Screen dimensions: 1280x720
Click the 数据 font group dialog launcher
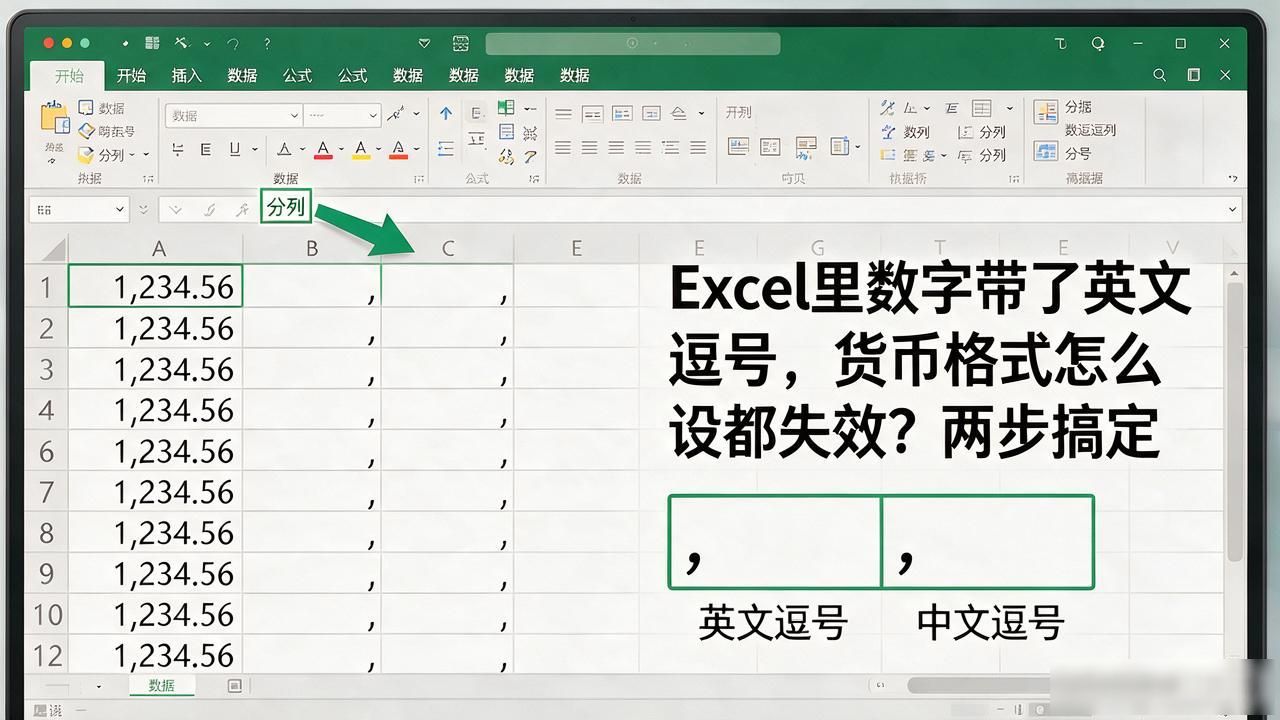click(418, 179)
